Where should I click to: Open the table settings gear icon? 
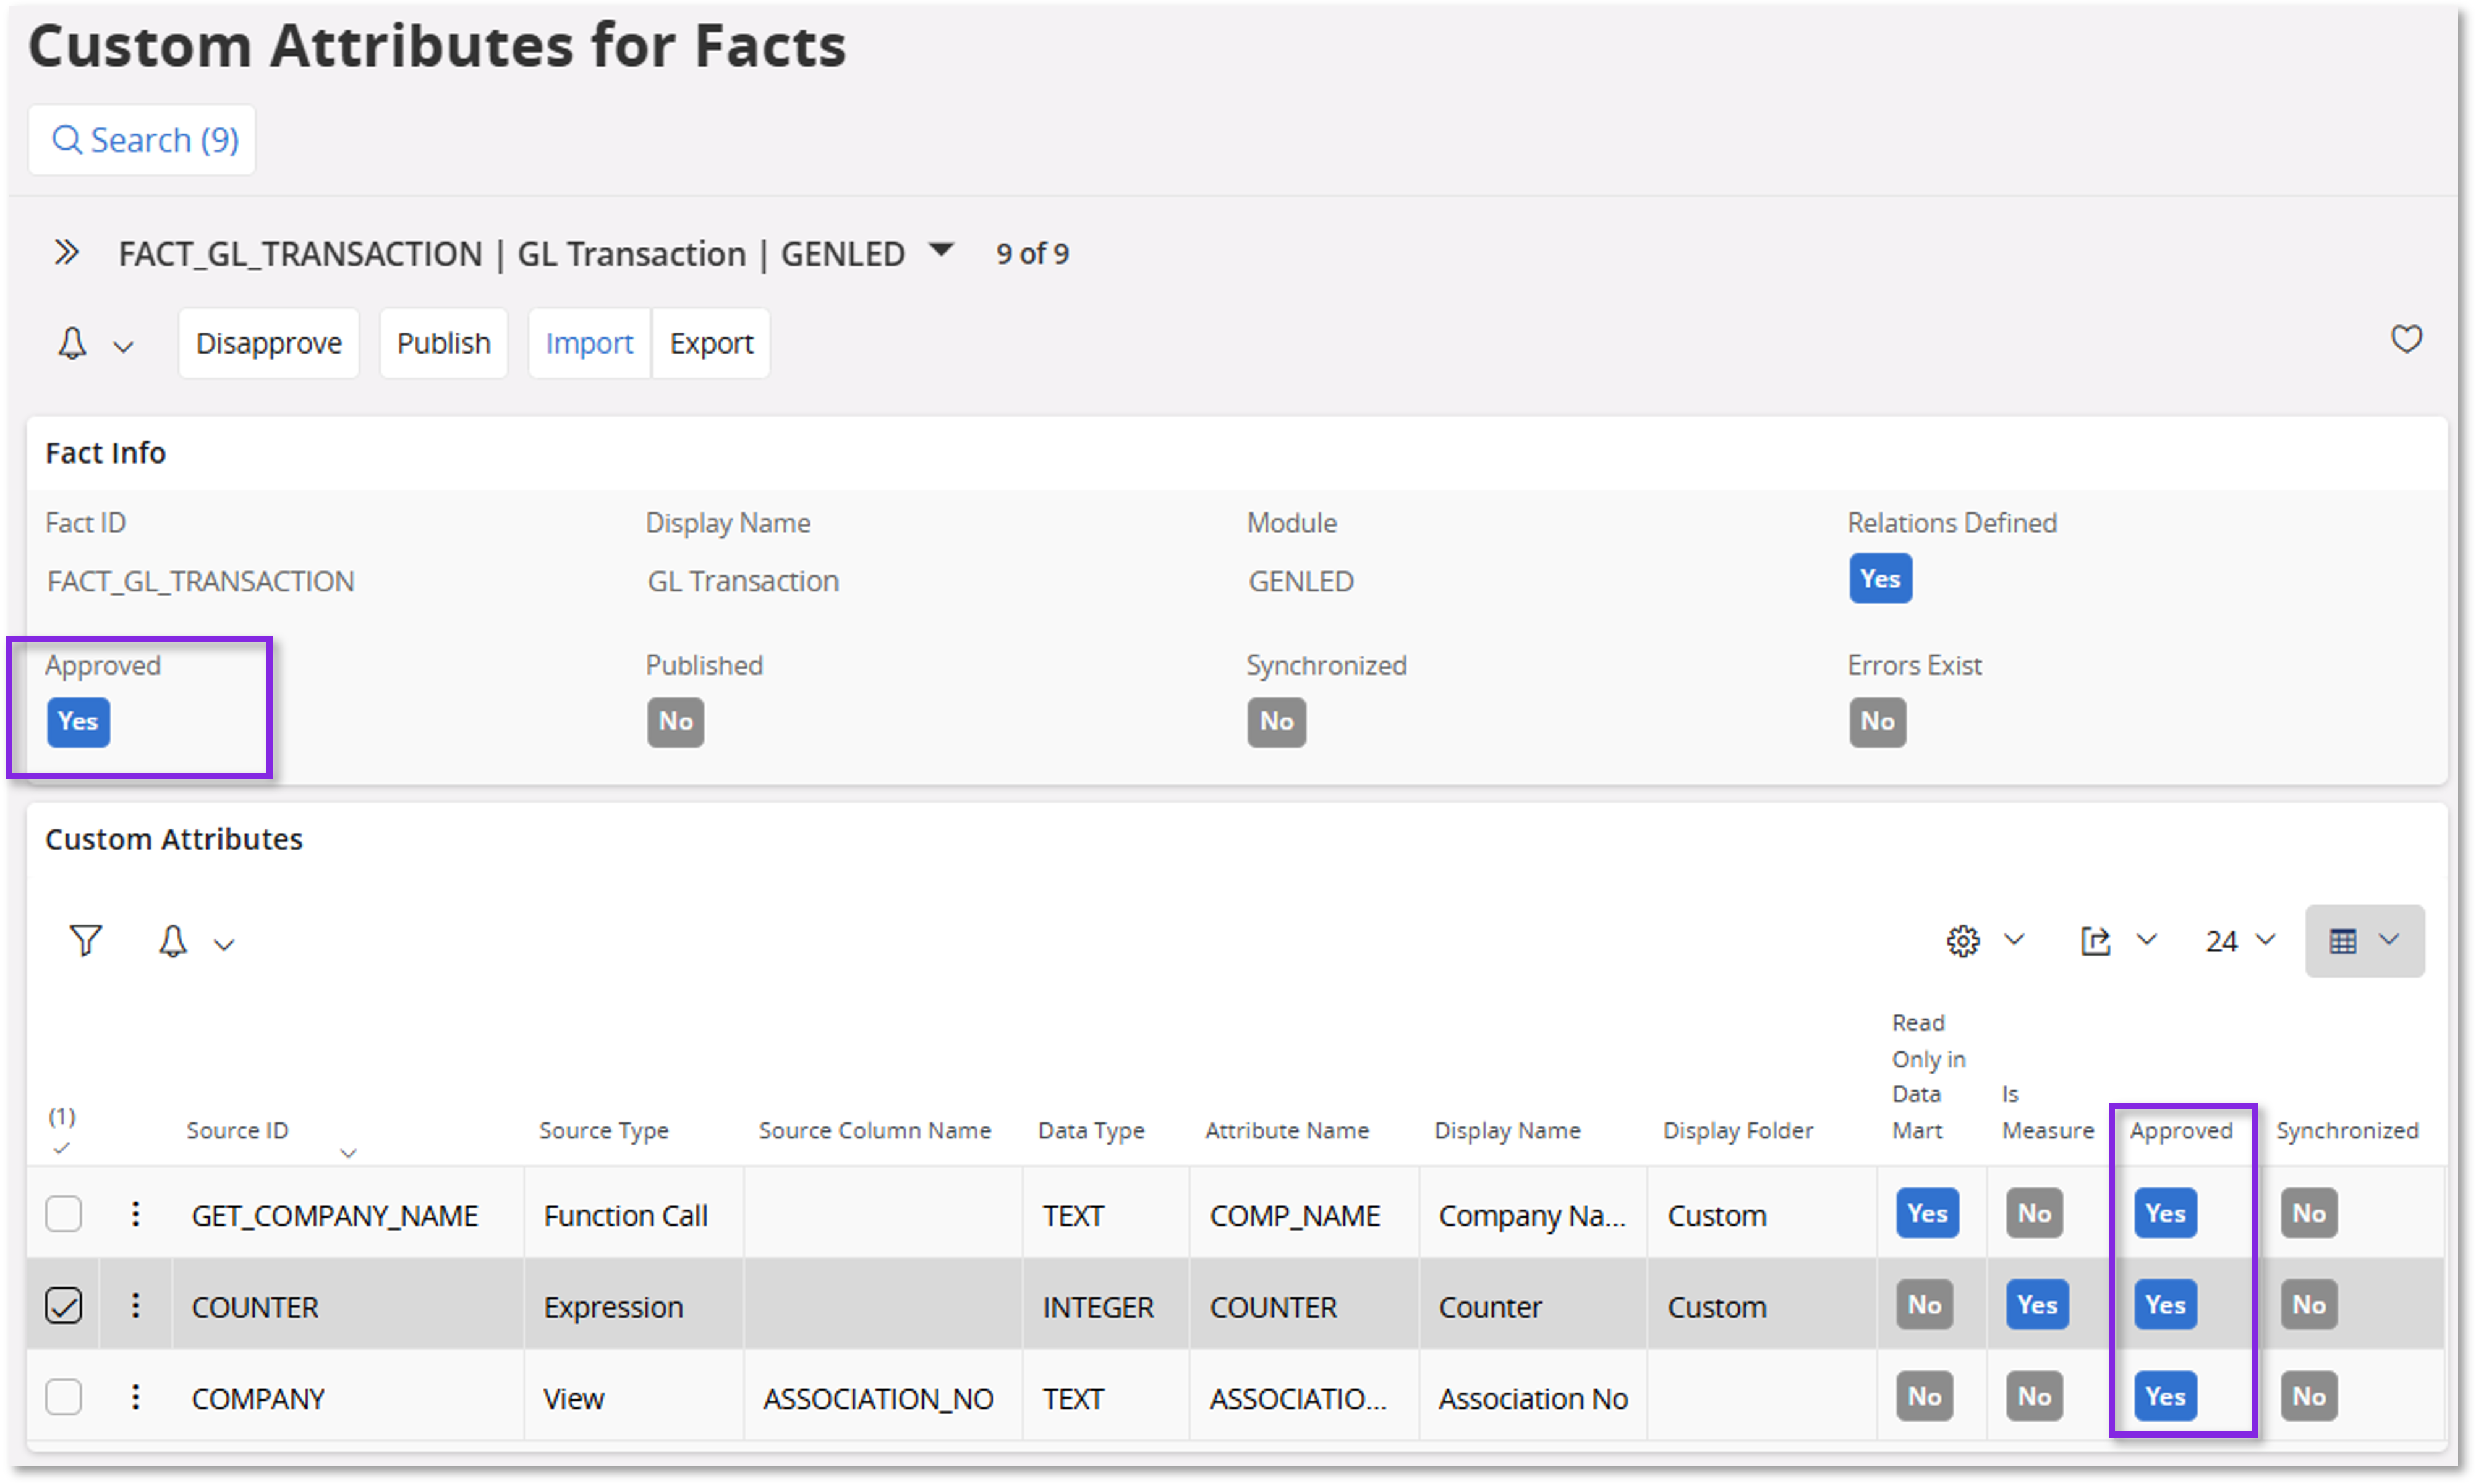tap(1962, 941)
